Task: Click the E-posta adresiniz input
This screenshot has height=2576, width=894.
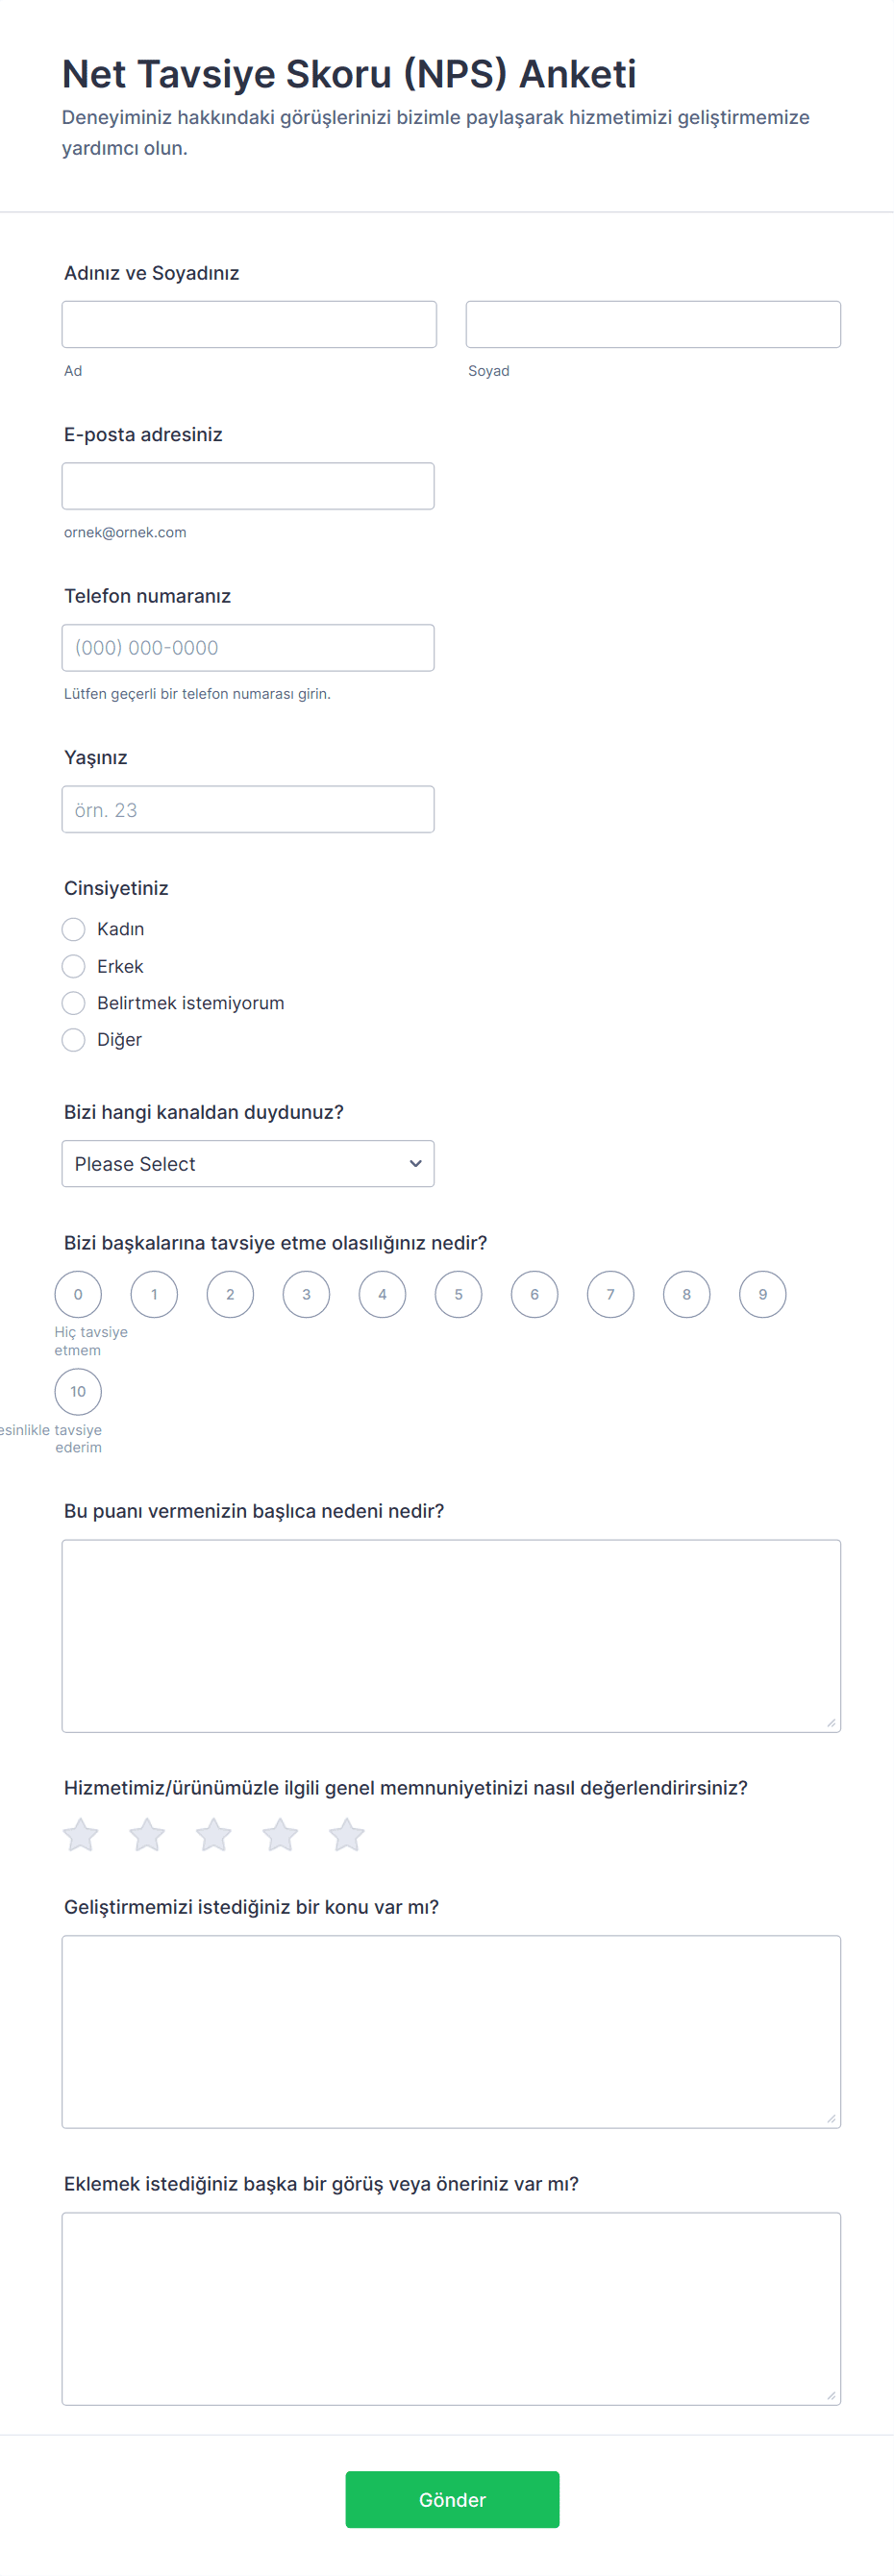Action: pos(248,486)
